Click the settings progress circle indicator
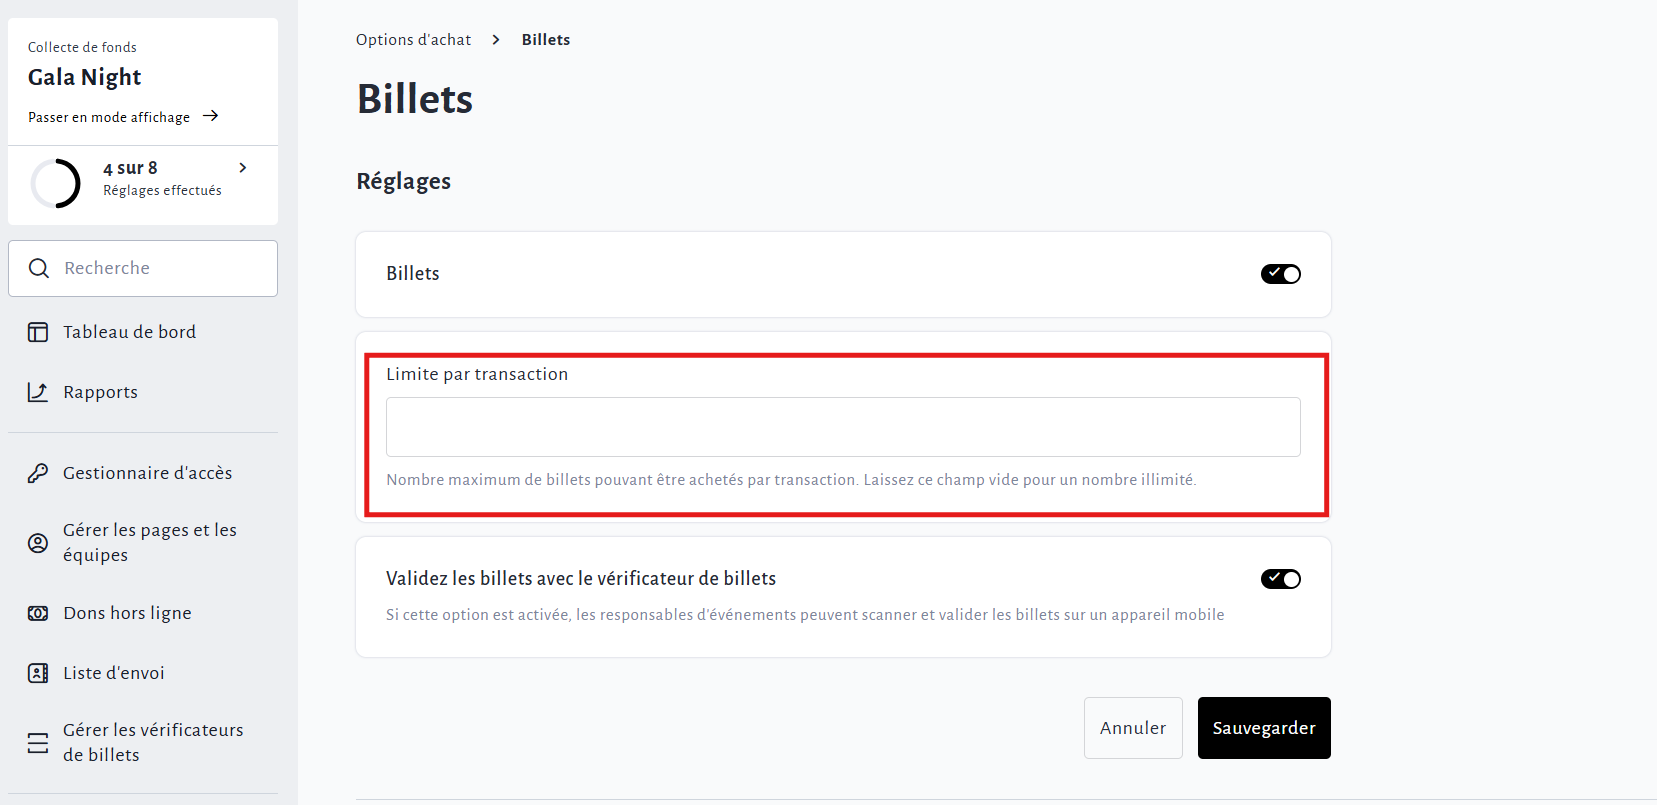The height and width of the screenshot is (805, 1657). pos(56,183)
